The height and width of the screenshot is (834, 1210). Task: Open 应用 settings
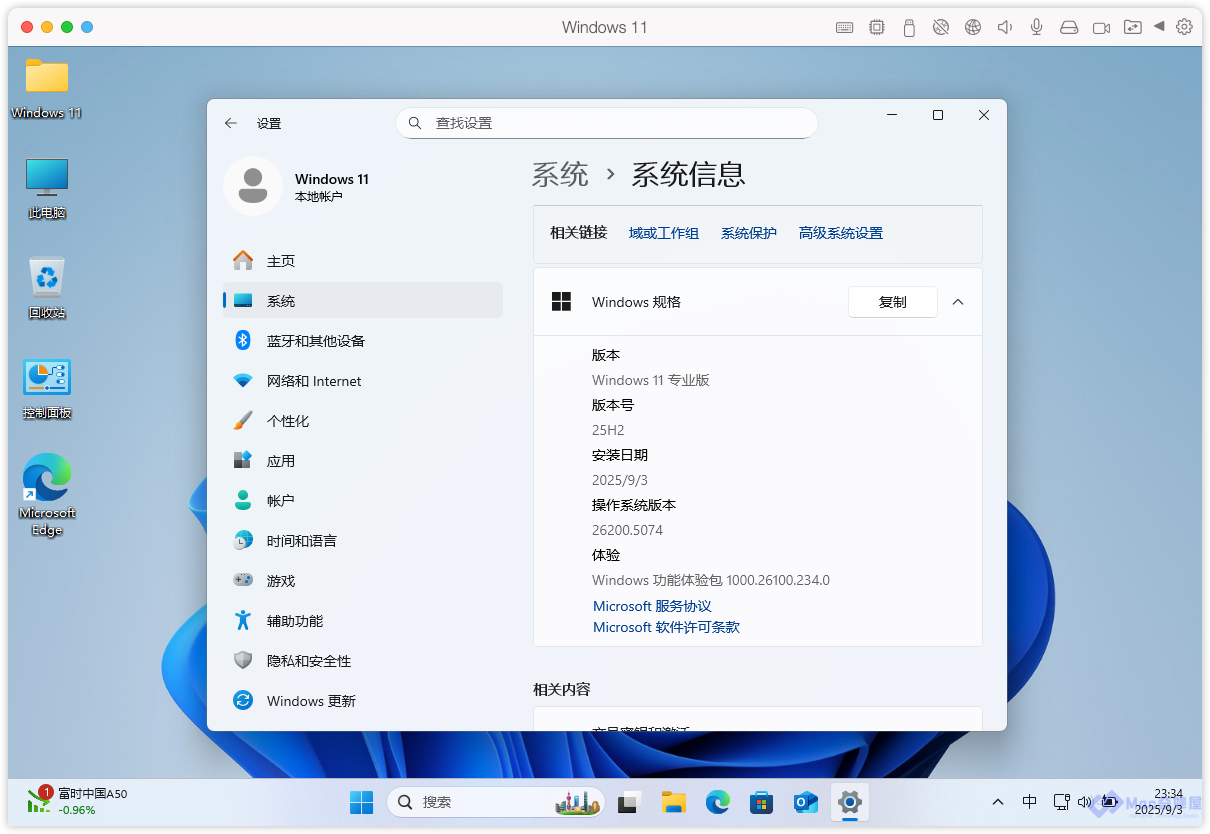point(363,461)
